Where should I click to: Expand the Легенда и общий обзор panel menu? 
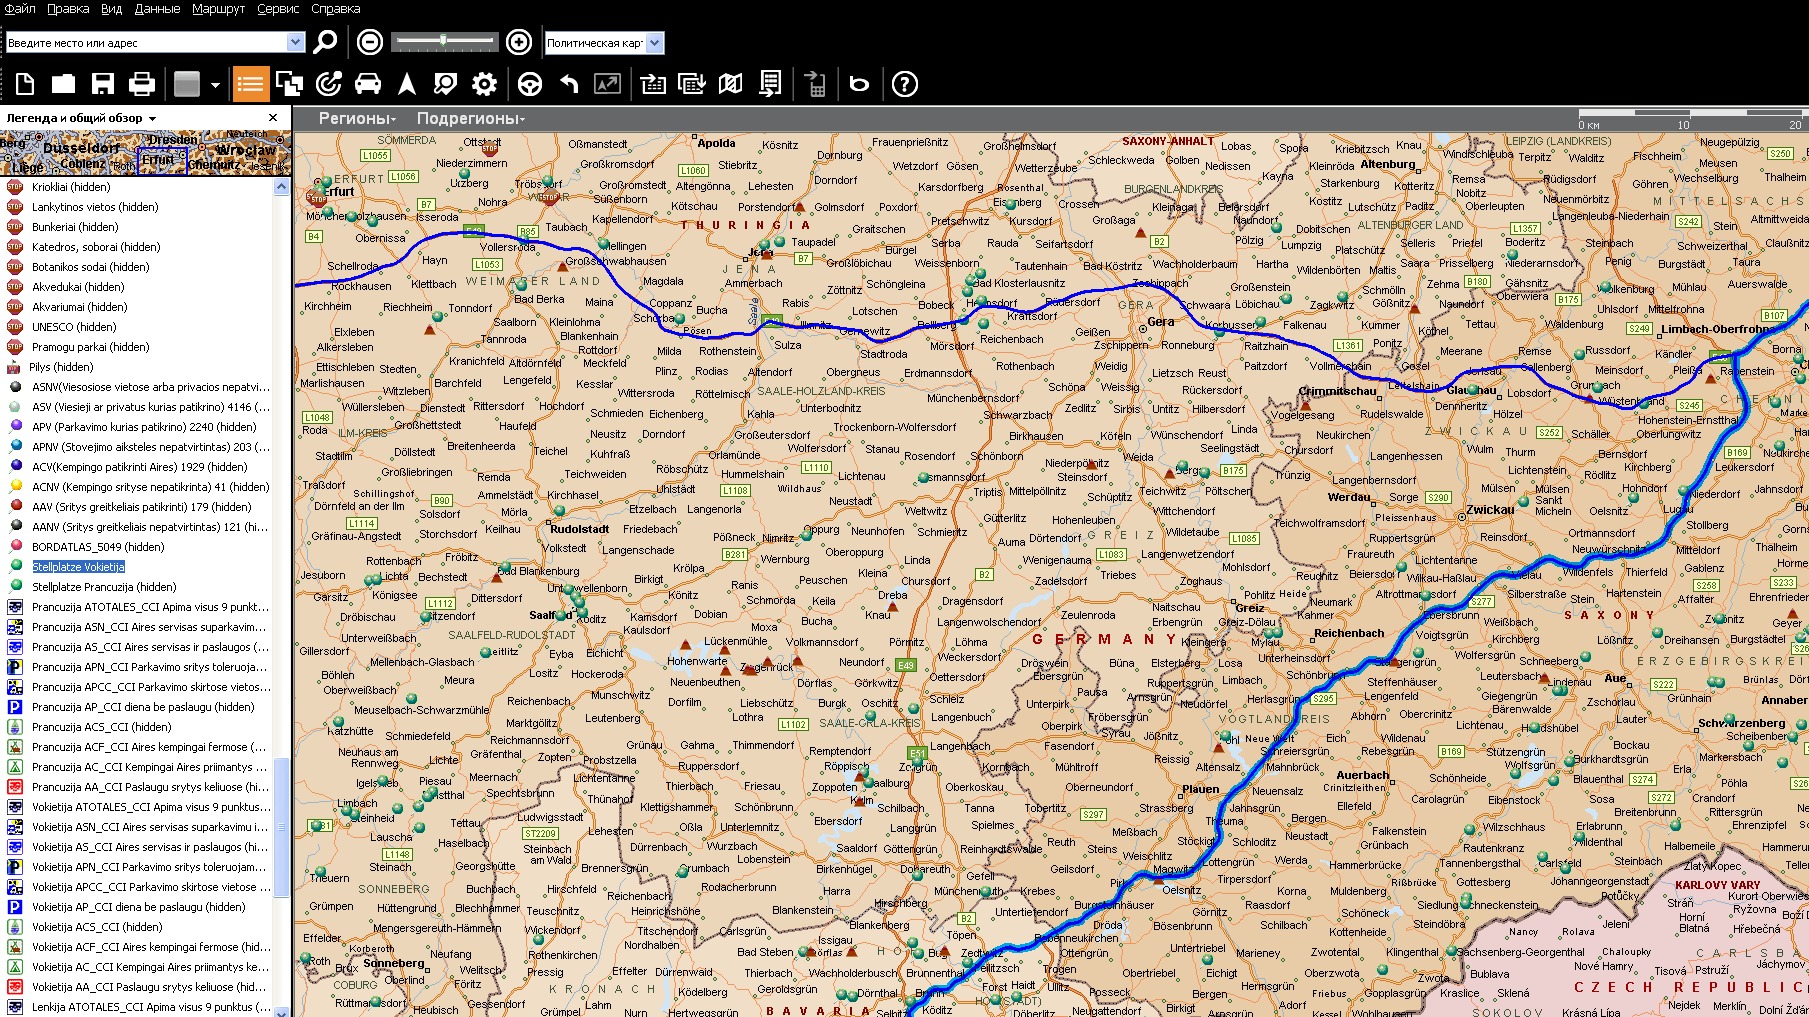pyautogui.click(x=152, y=119)
